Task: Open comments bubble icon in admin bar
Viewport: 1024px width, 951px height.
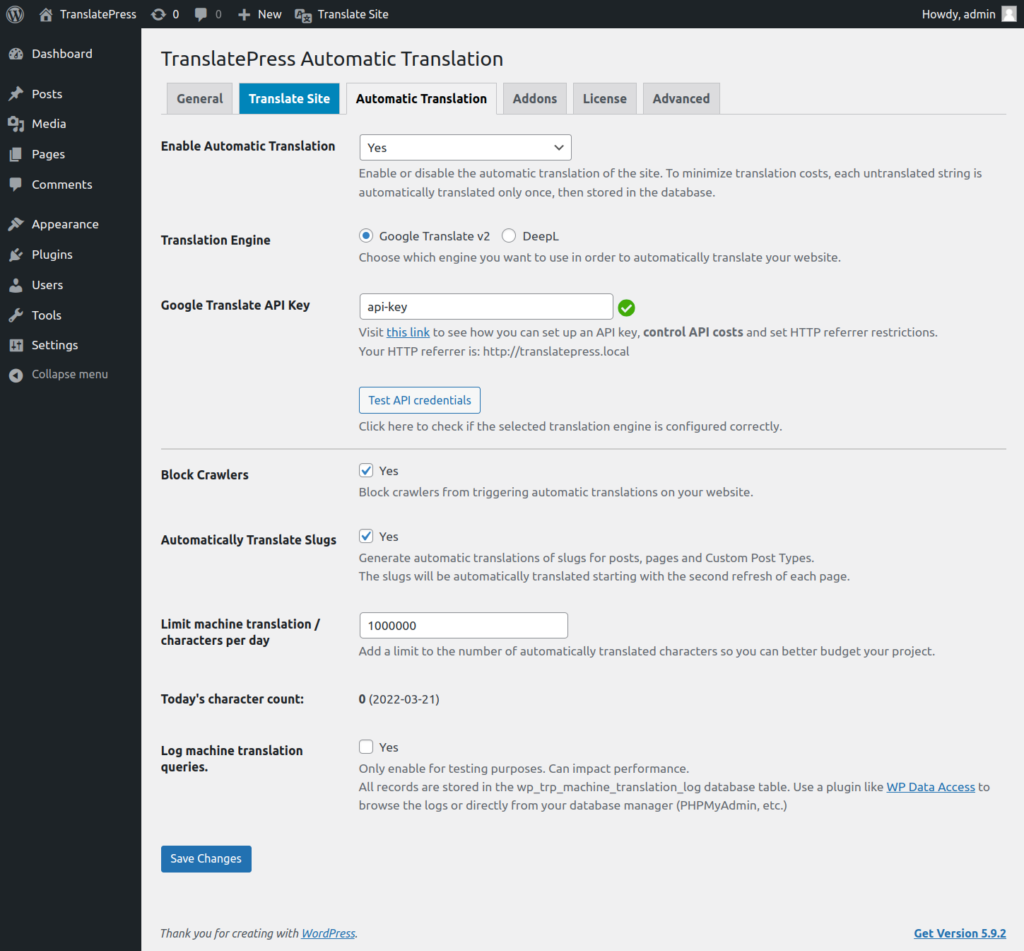Action: coord(203,14)
